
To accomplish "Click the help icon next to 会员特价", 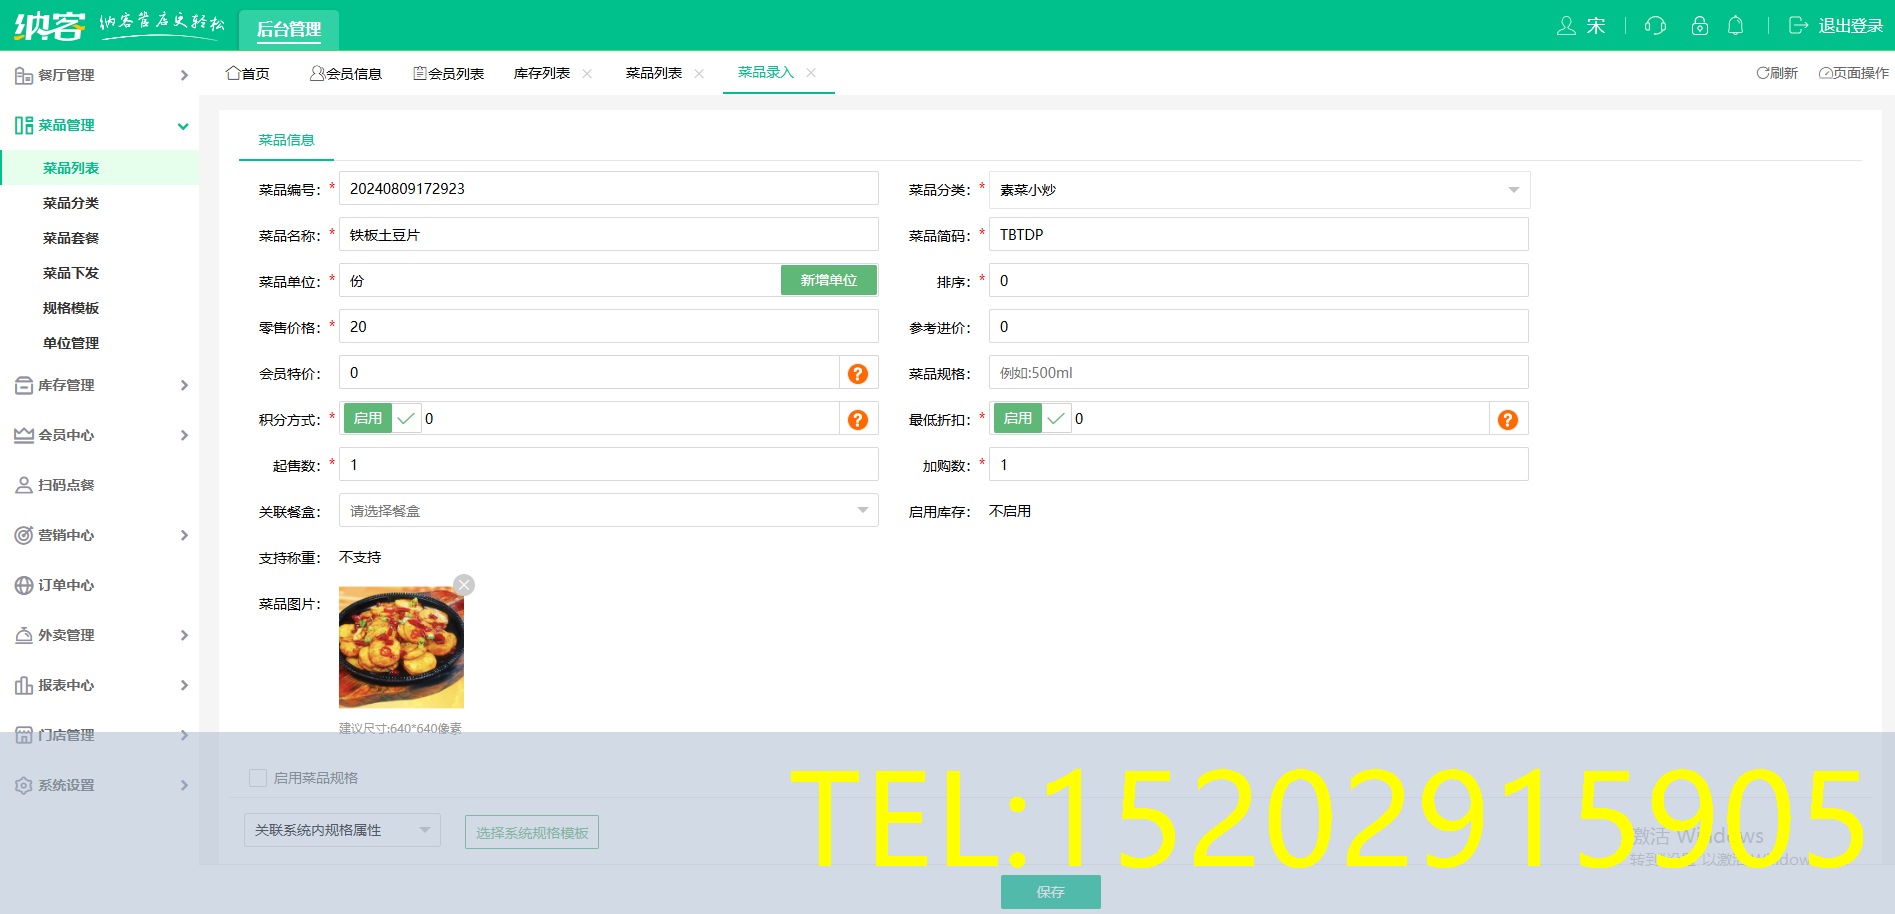I will point(857,373).
